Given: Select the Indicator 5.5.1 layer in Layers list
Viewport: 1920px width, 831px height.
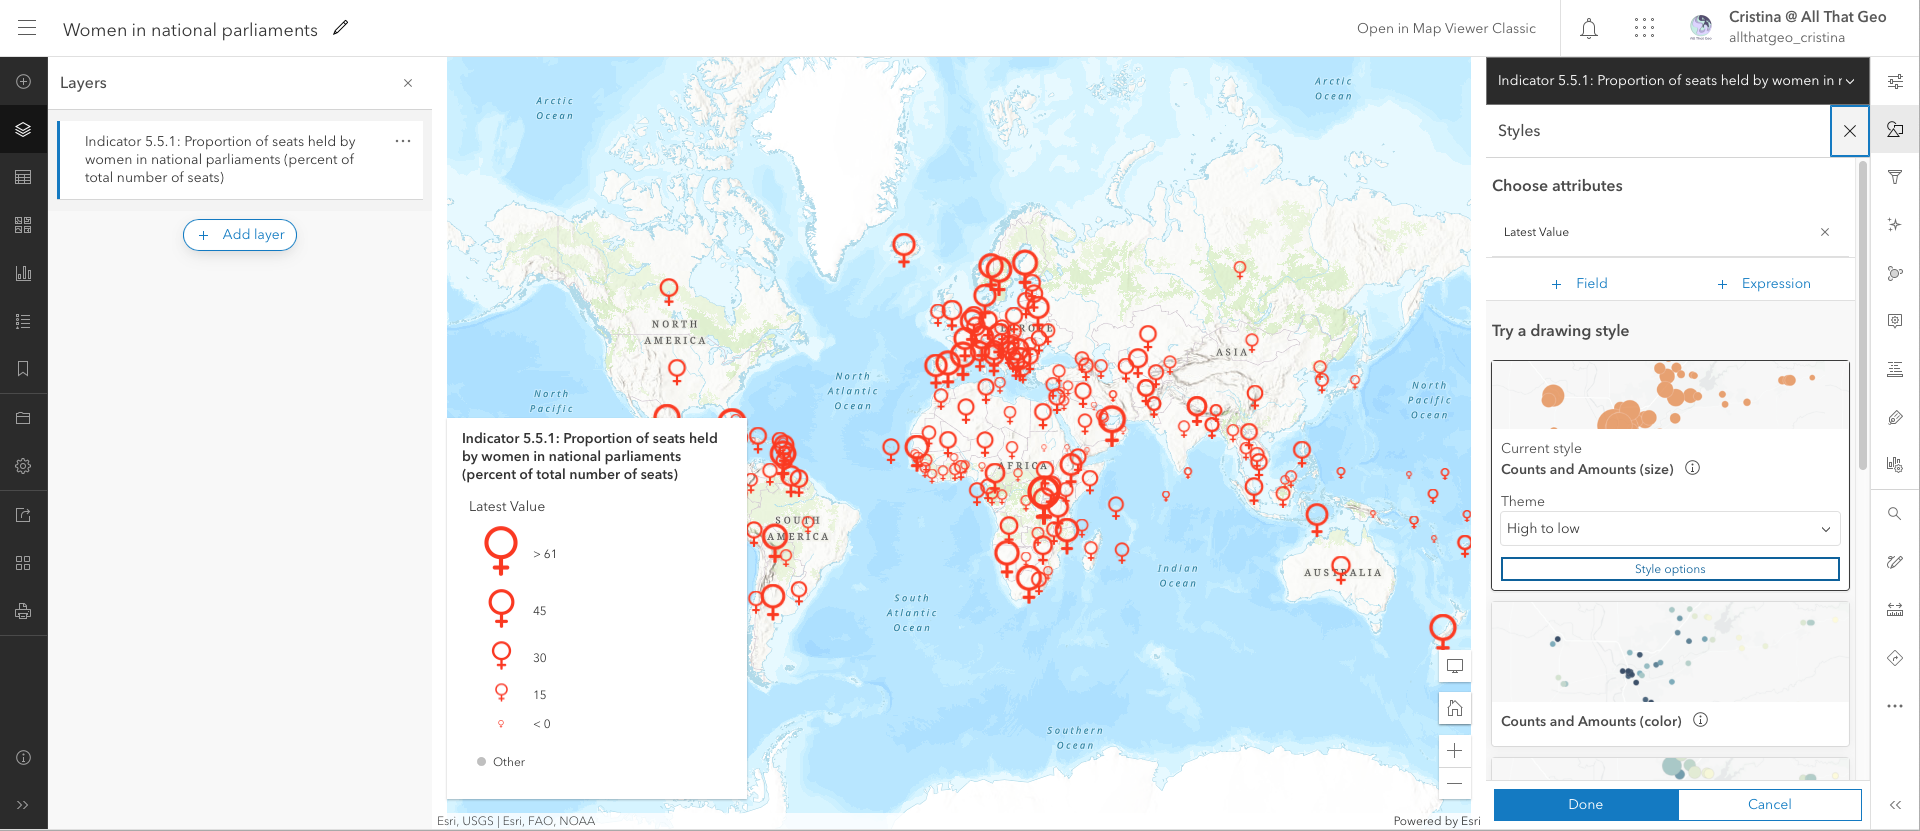Looking at the screenshot, I should pos(241,160).
